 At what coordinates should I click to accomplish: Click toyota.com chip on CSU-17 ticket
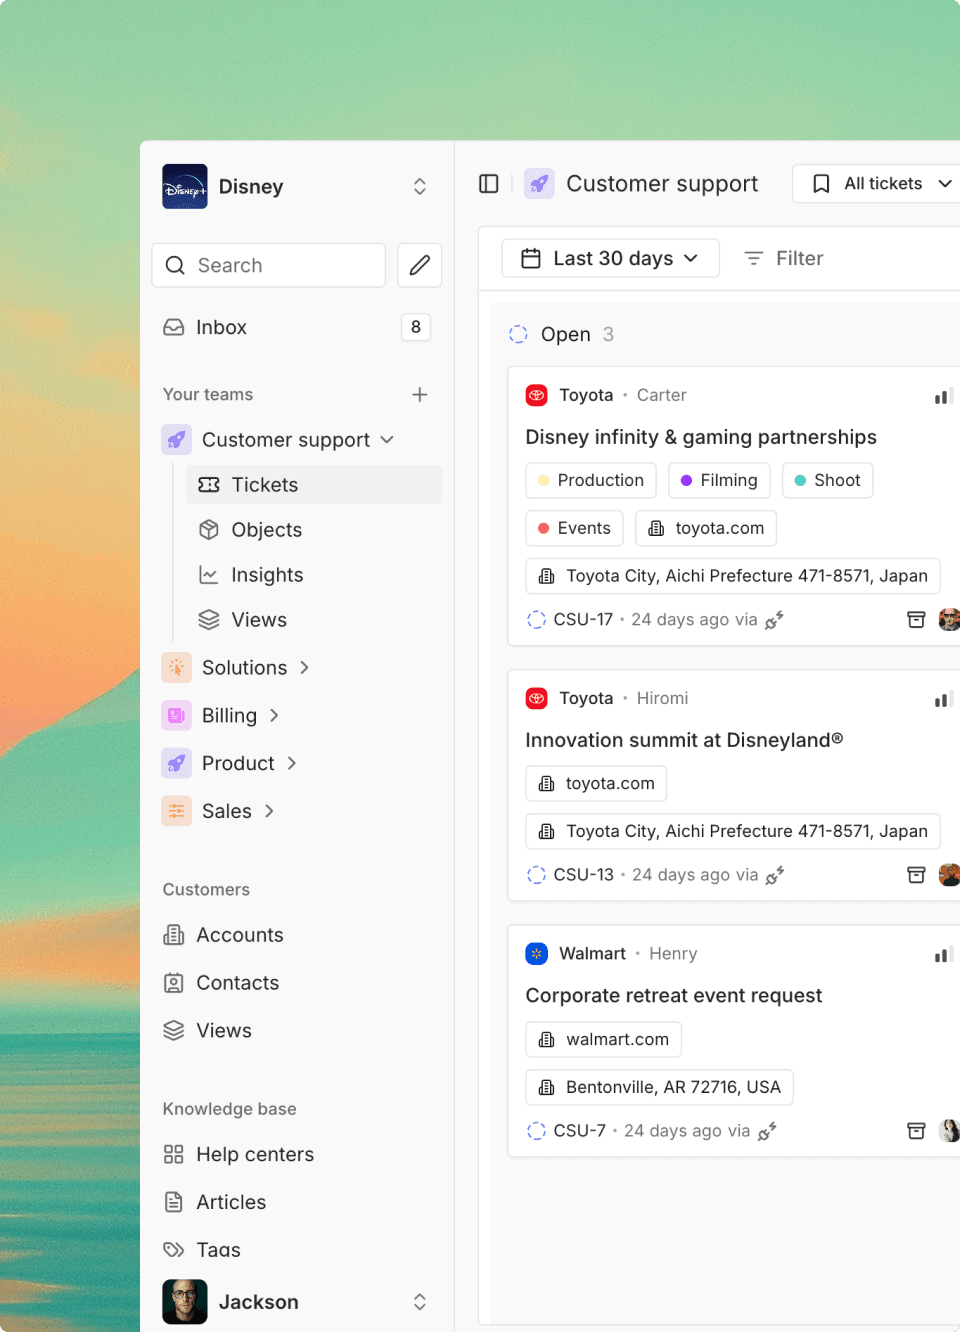[x=706, y=529]
